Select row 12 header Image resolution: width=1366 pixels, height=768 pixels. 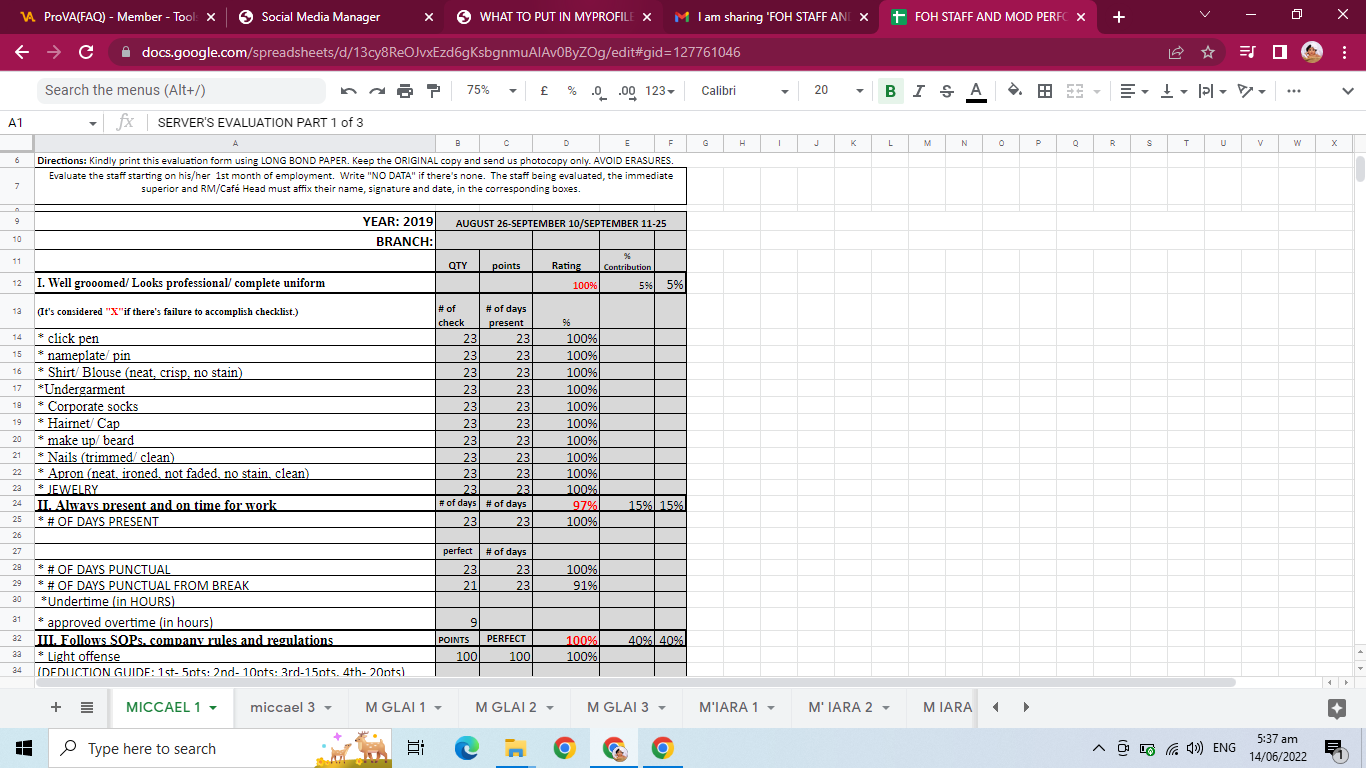tap(17, 283)
